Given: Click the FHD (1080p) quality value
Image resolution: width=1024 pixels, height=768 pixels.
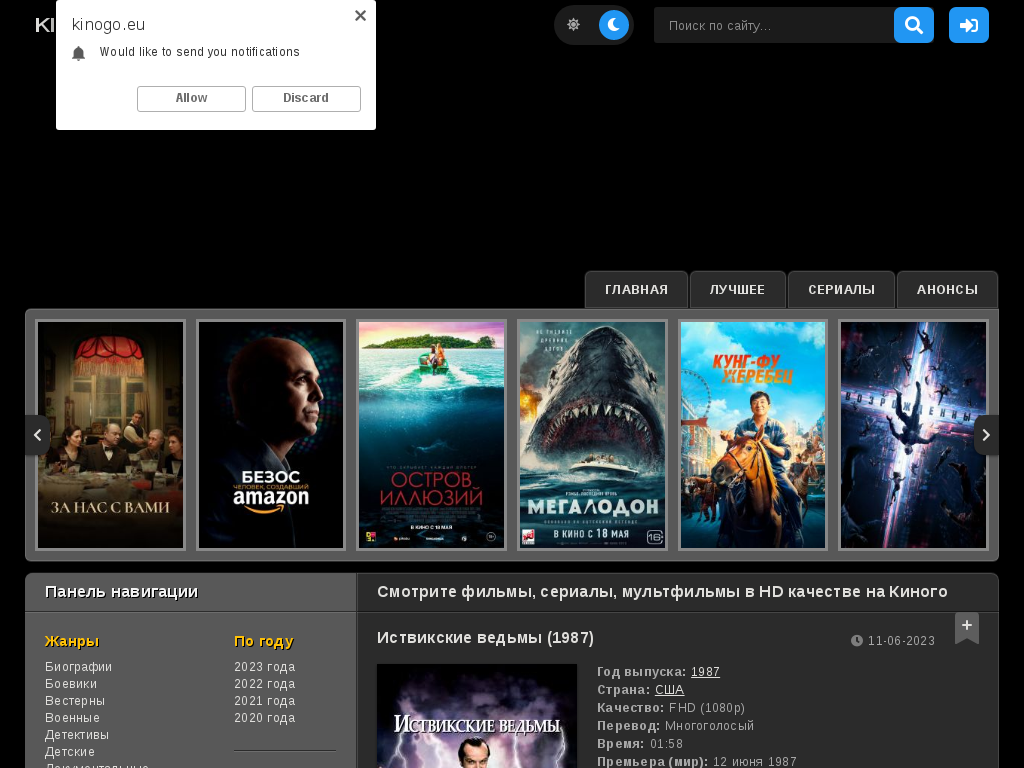Looking at the screenshot, I should point(707,708).
